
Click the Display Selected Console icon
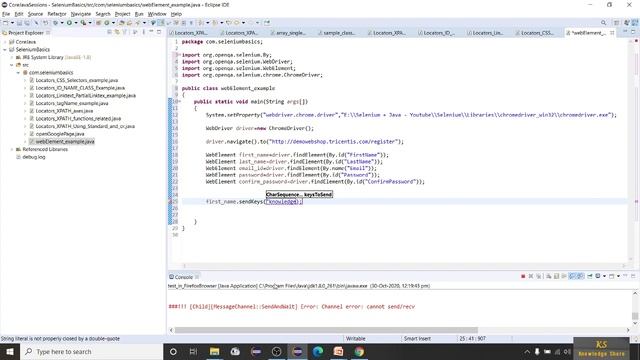point(598,276)
